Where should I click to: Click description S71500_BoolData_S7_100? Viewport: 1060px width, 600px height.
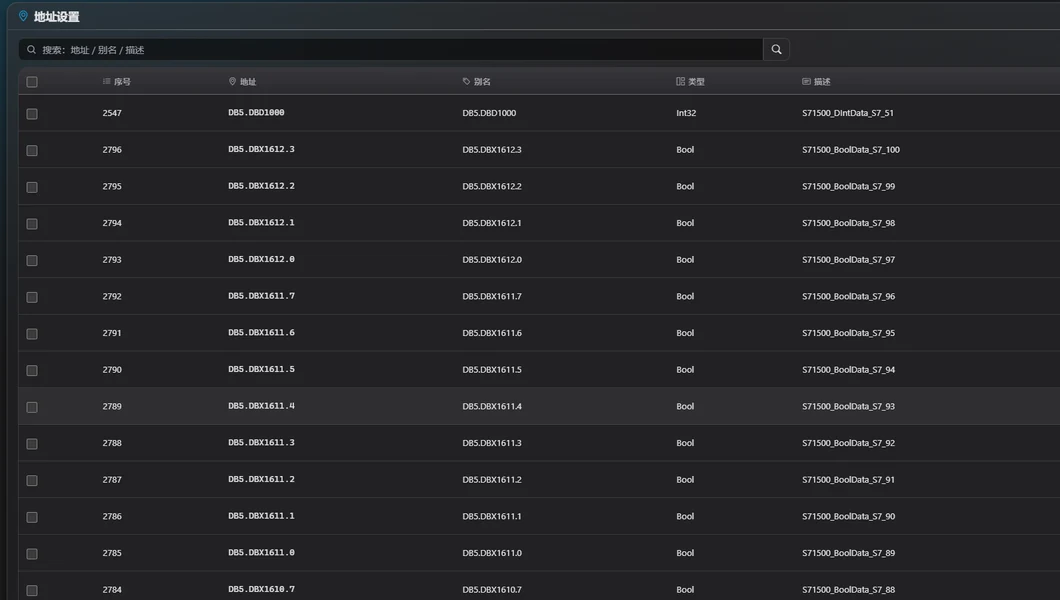851,149
